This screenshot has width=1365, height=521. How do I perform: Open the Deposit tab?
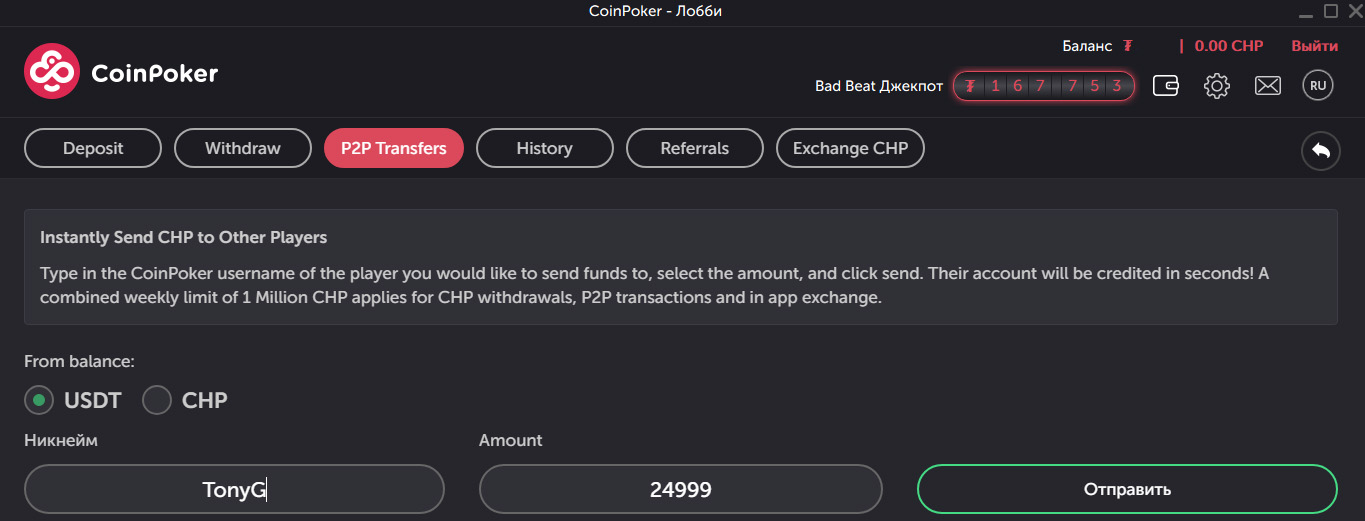[x=93, y=148]
